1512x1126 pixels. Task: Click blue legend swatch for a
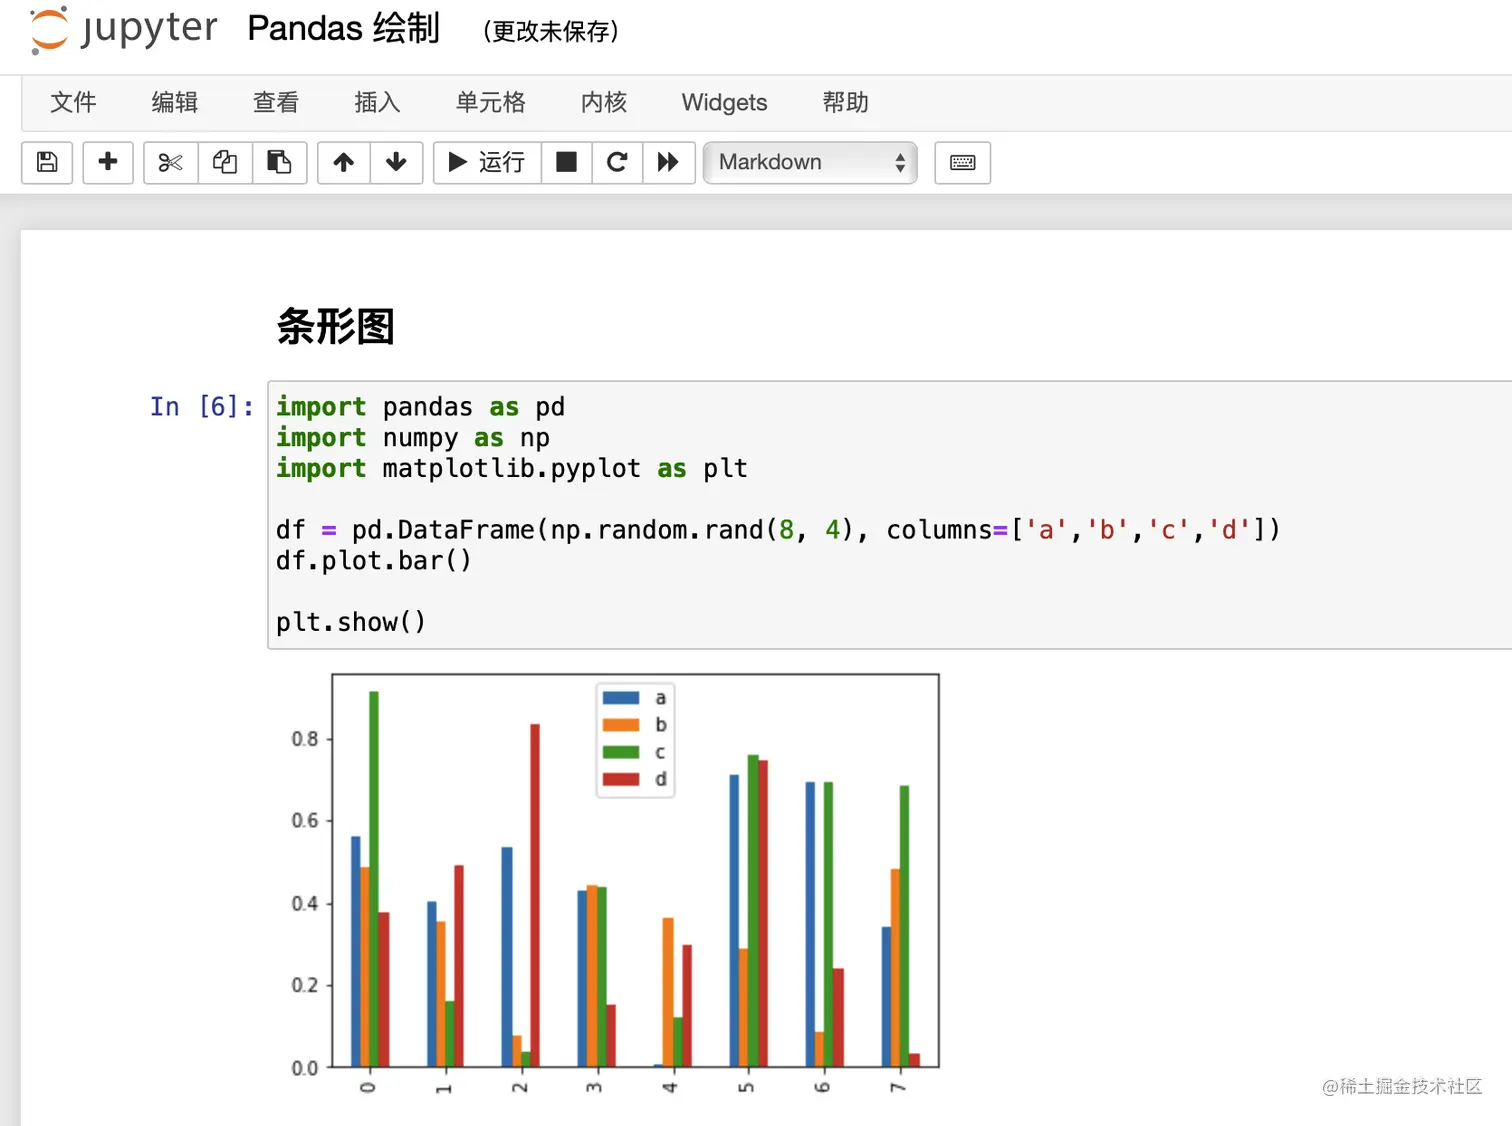621,698
